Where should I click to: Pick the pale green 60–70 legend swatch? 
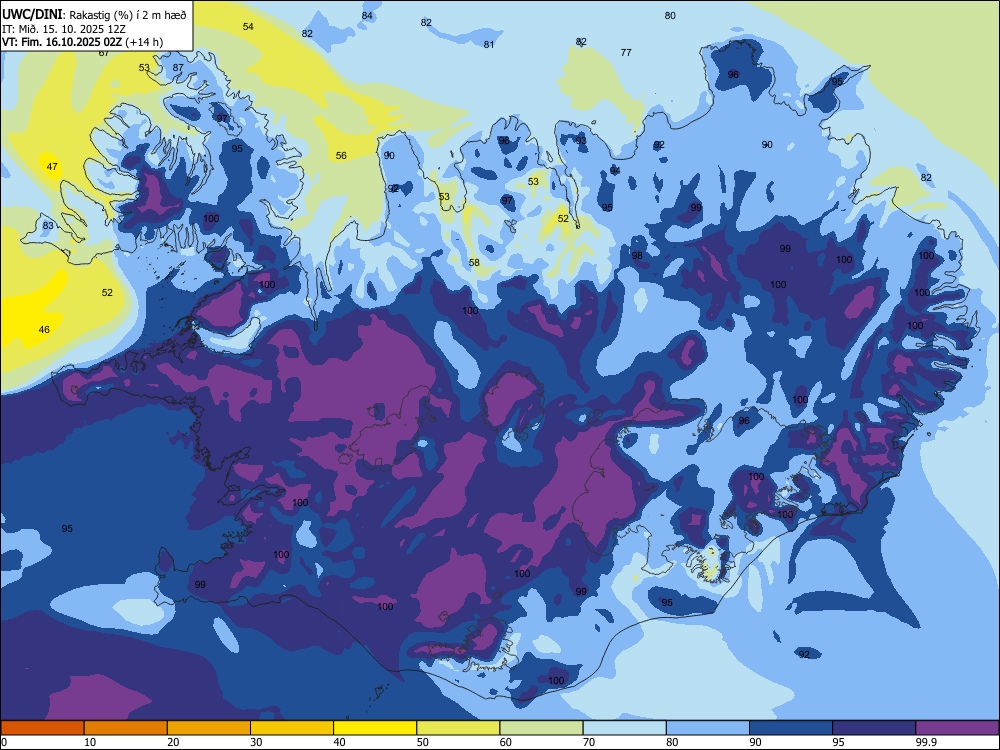tap(541, 728)
